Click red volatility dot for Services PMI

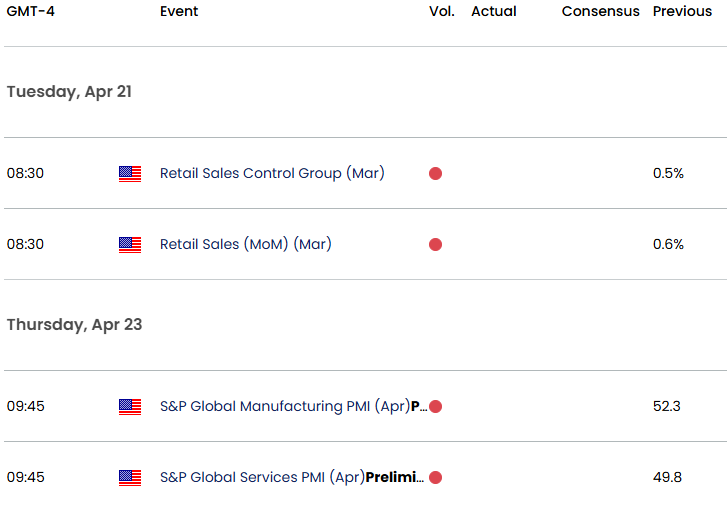435,477
